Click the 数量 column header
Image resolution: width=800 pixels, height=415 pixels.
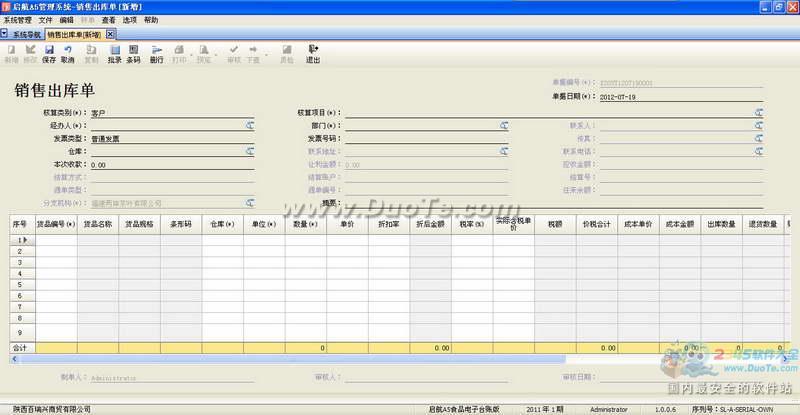(x=306, y=224)
